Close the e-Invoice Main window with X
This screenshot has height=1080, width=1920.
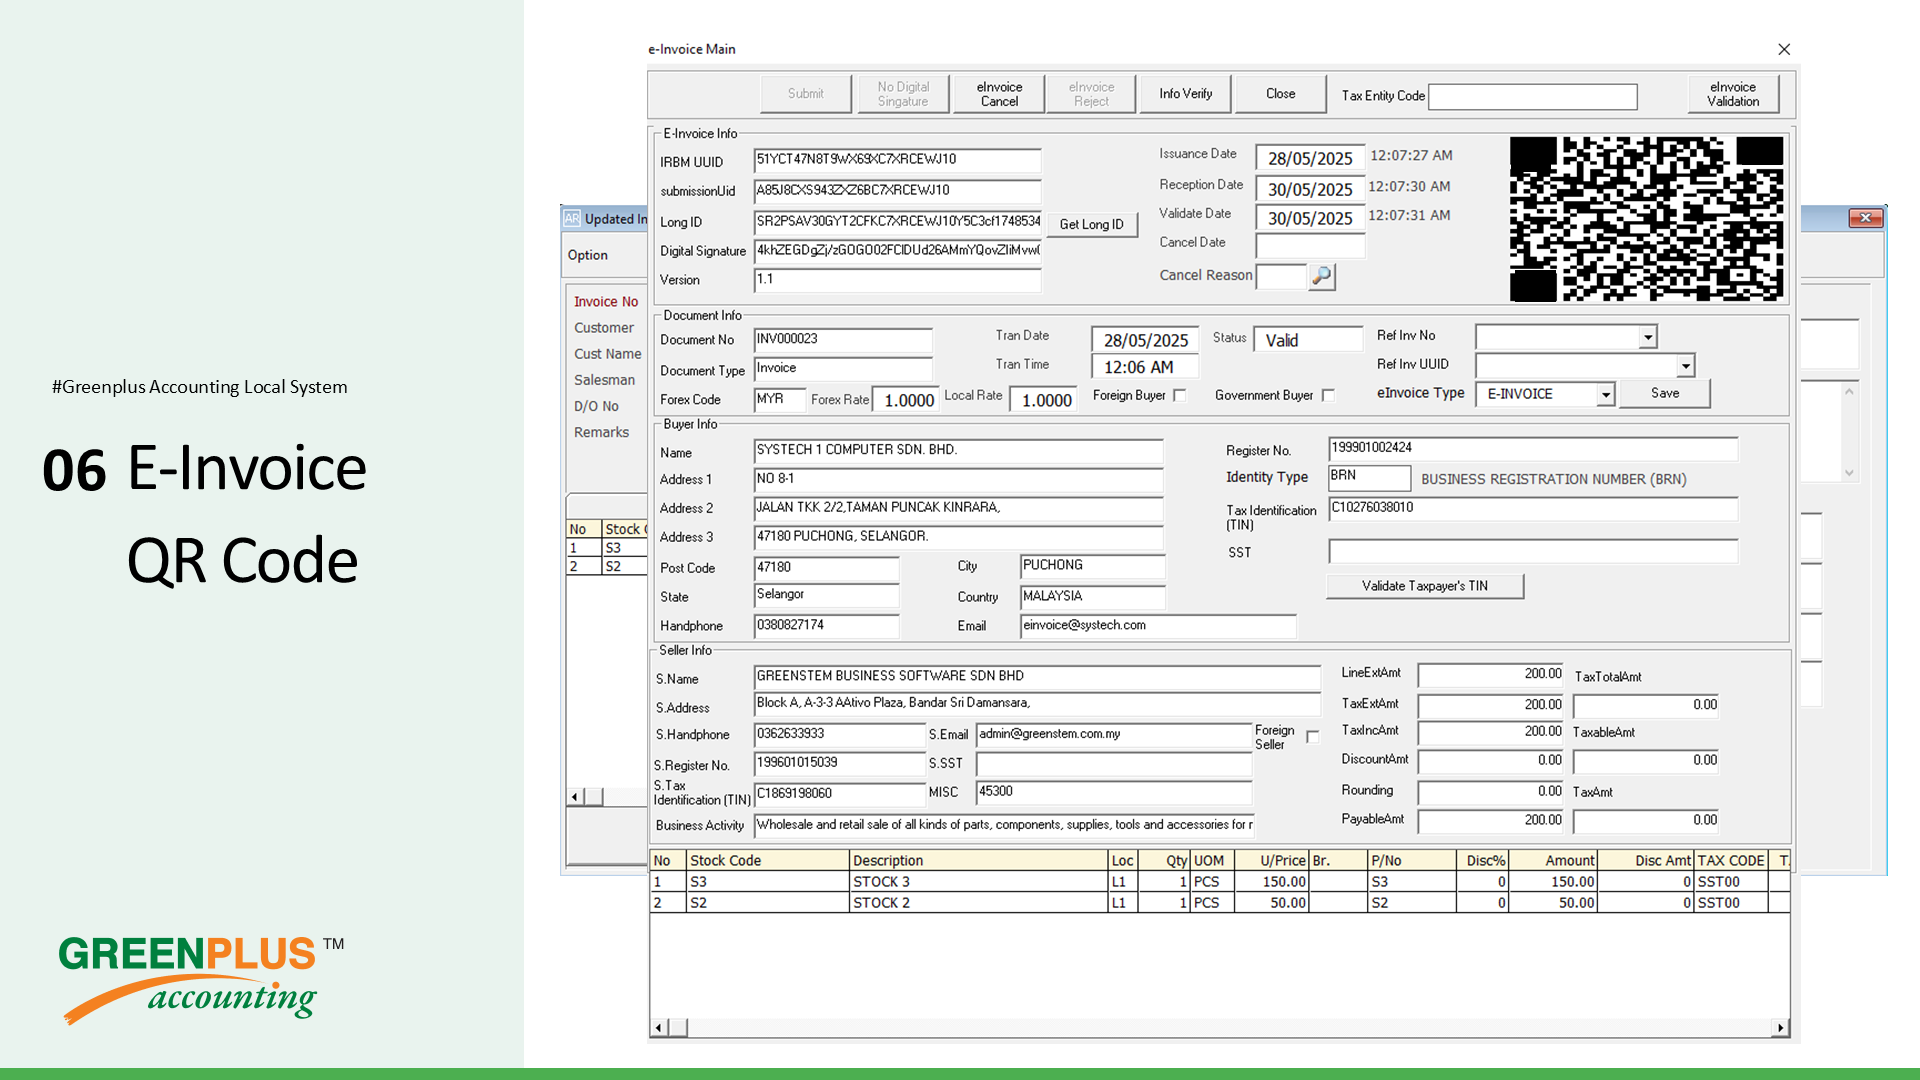(x=1784, y=49)
